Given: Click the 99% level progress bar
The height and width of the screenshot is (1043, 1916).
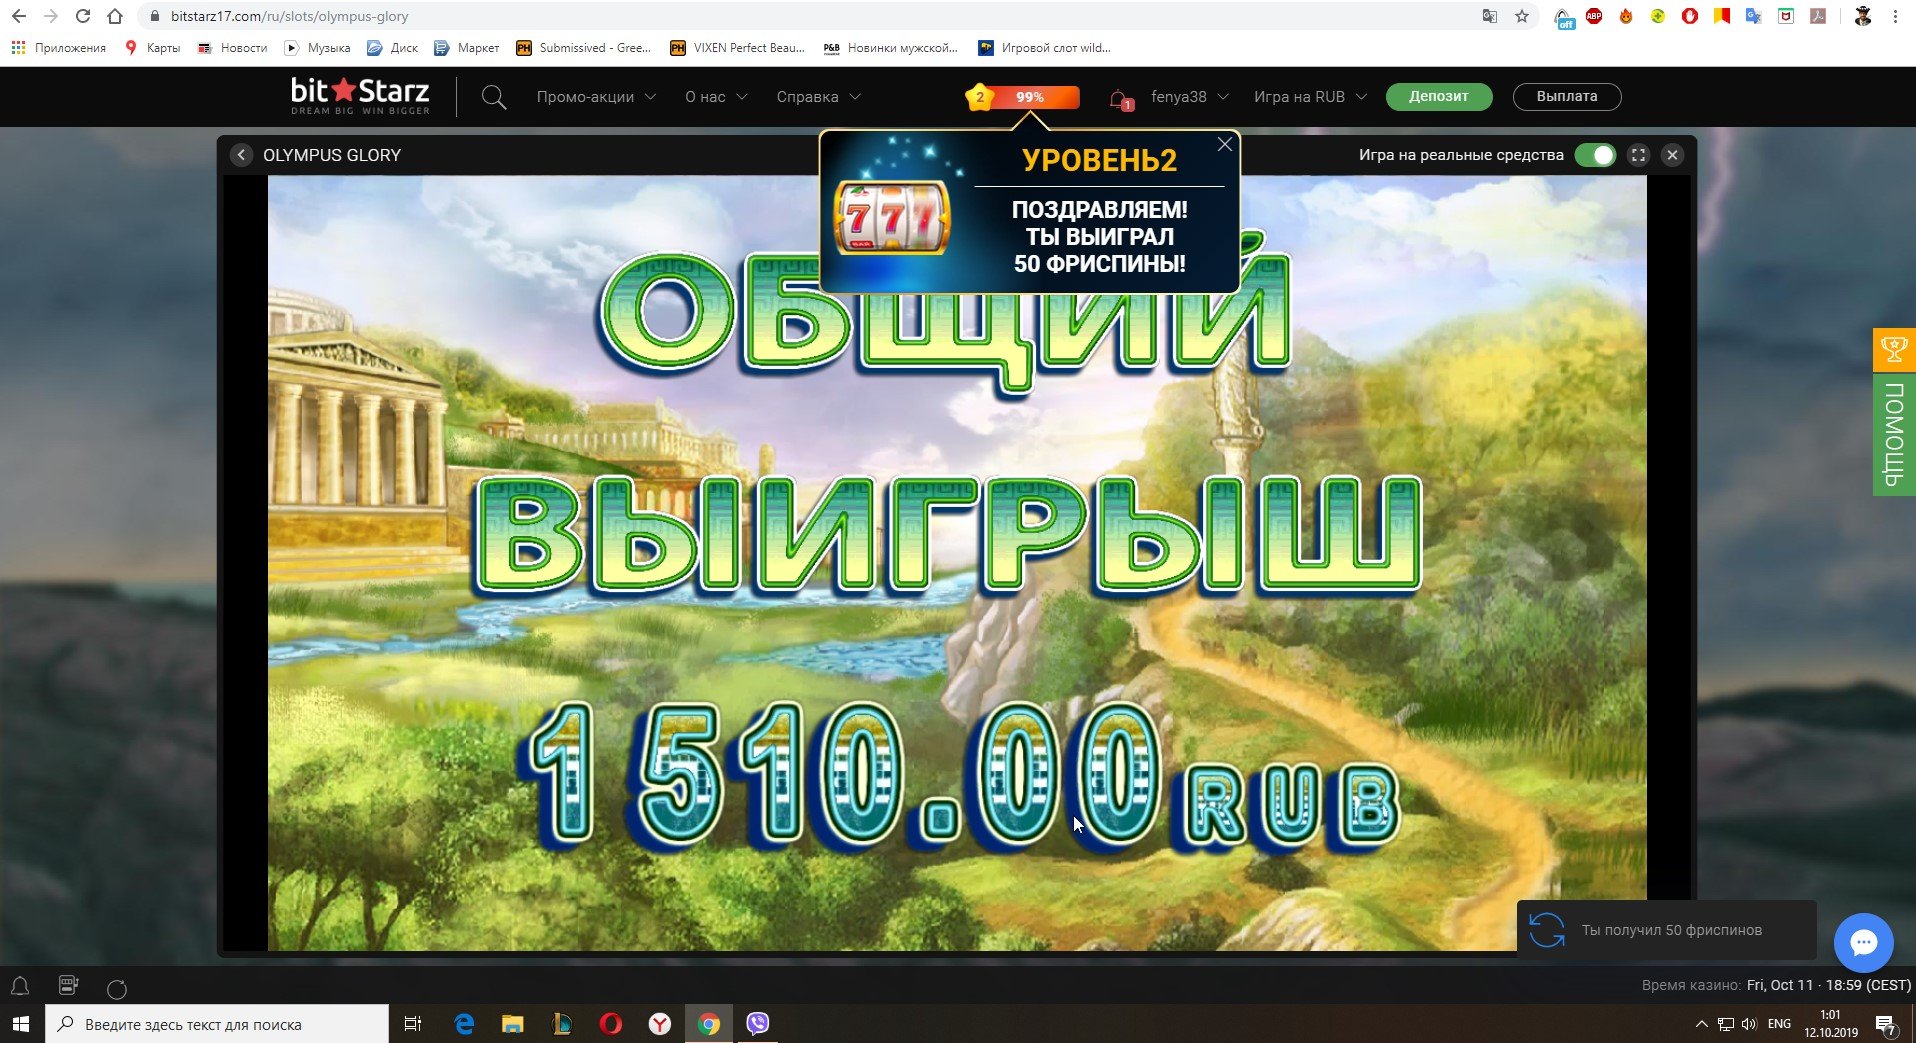Looking at the screenshot, I should (1036, 97).
